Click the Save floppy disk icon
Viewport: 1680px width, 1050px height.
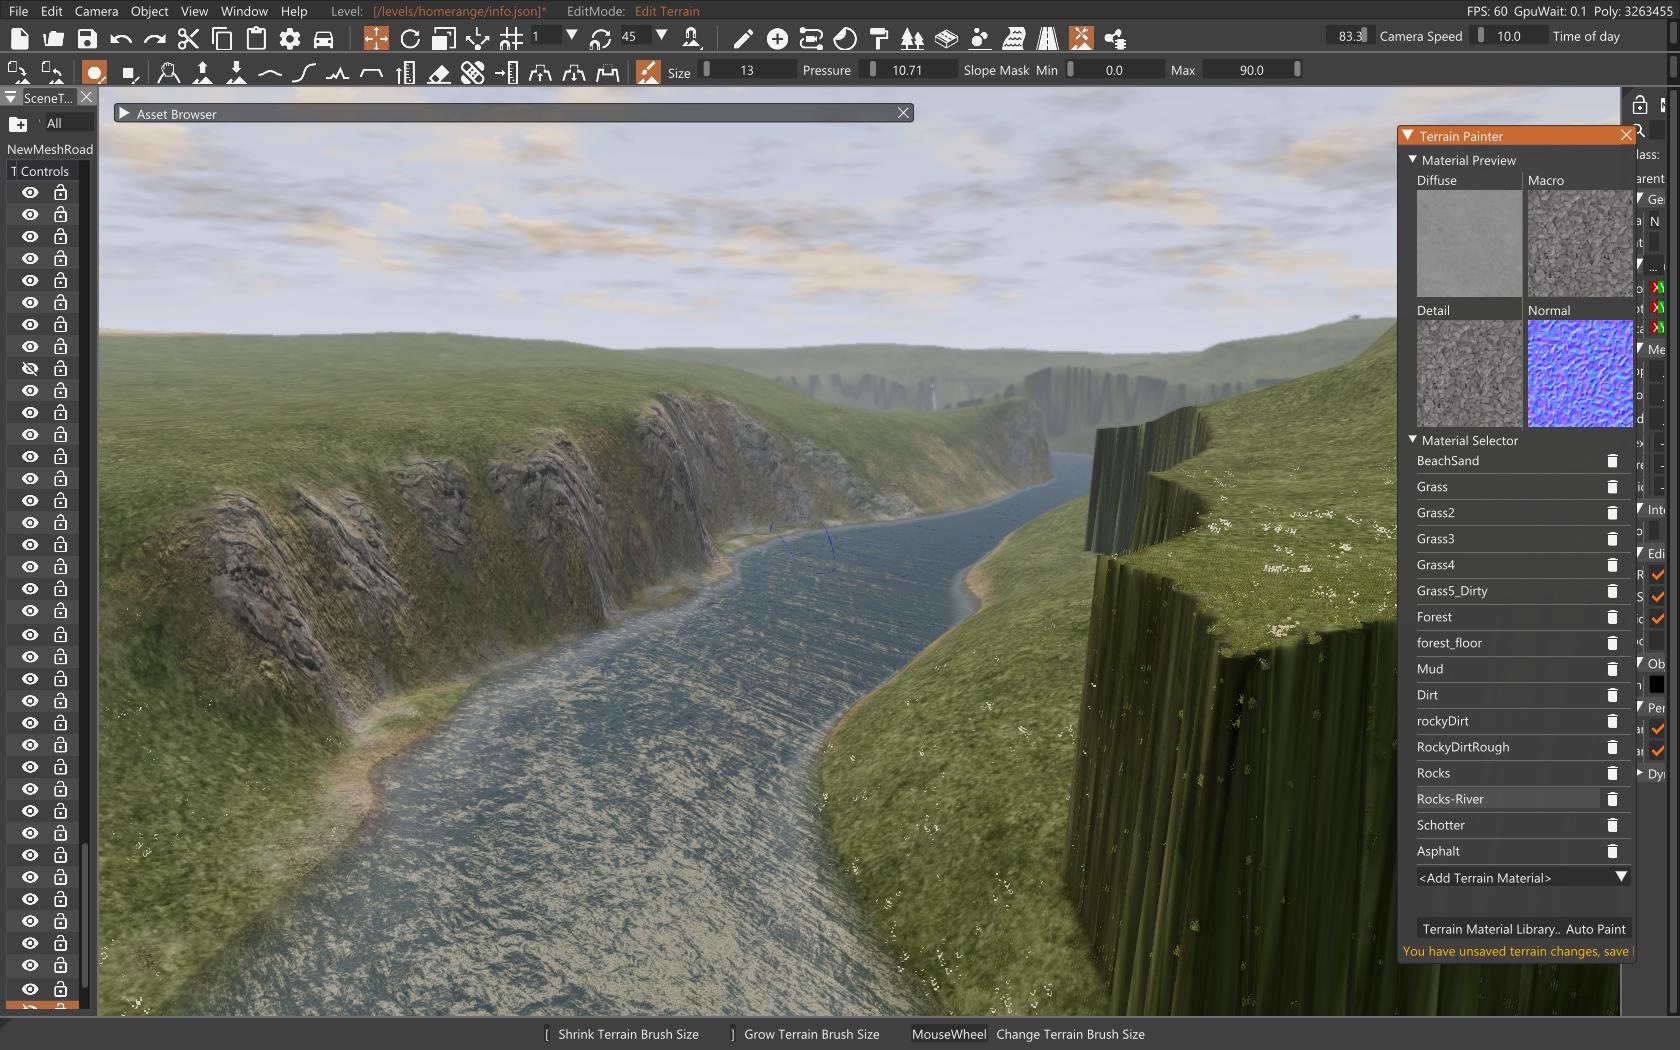87,39
